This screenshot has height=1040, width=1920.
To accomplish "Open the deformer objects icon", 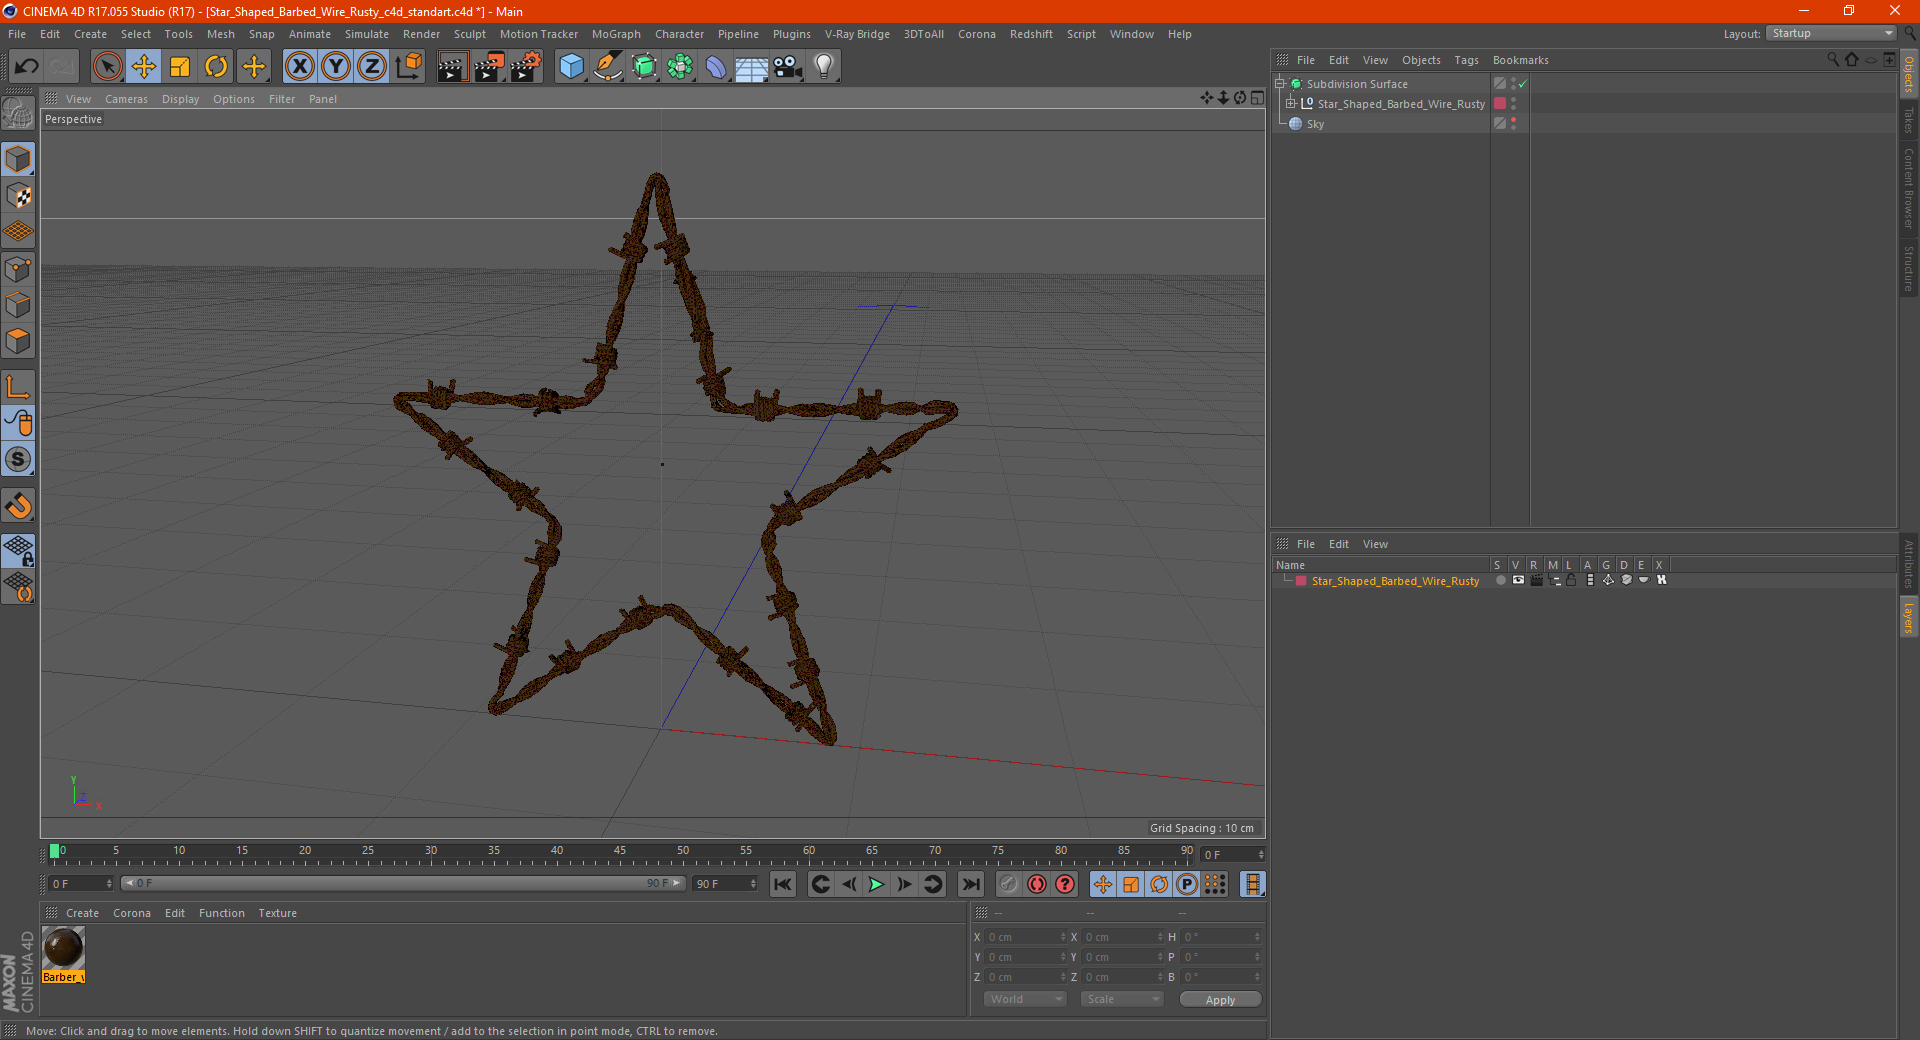I will point(716,67).
